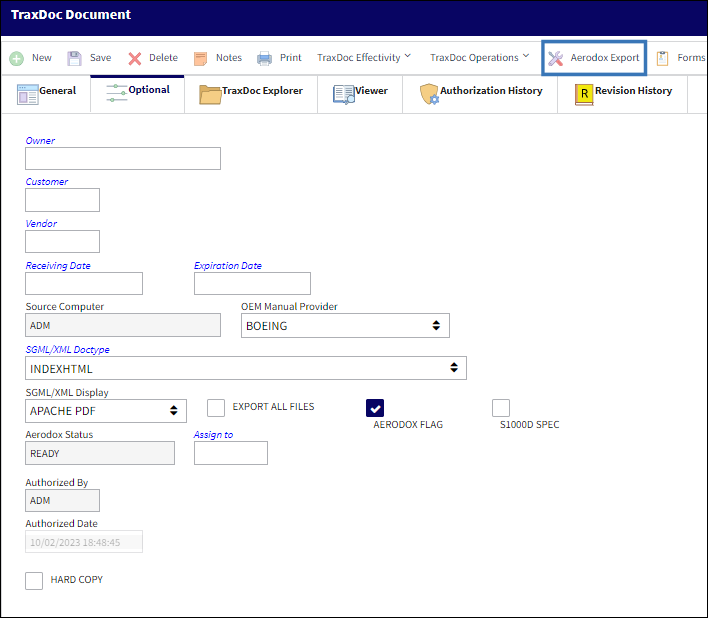Click the Customer link label
Screen dimensions: 708x618
(x=47, y=181)
